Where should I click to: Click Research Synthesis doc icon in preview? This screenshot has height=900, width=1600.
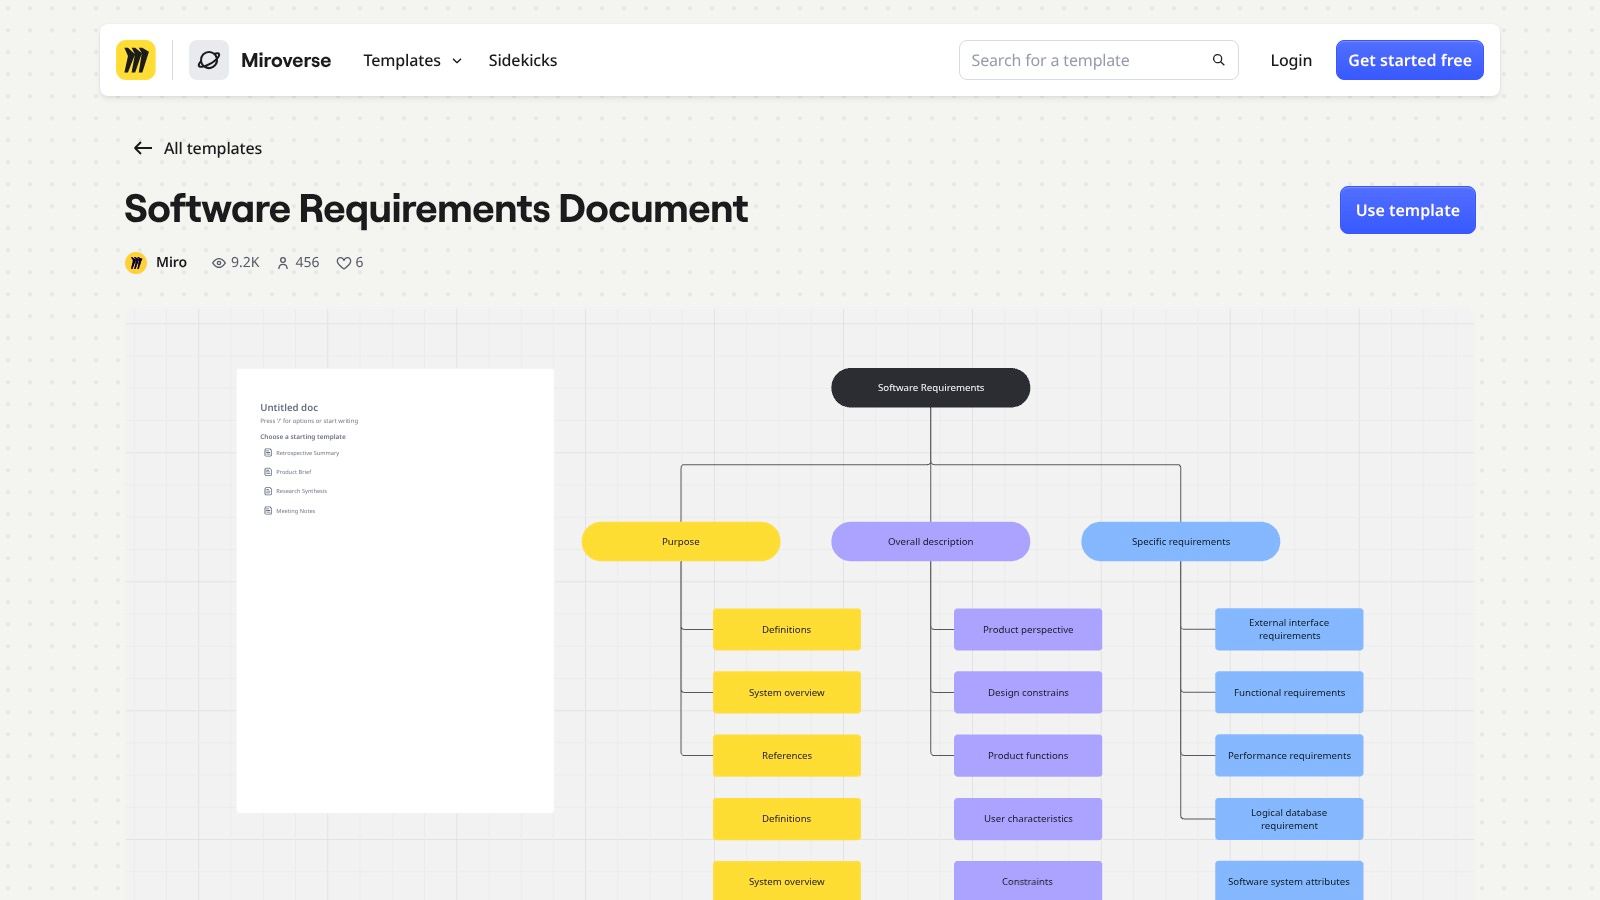tap(268, 491)
